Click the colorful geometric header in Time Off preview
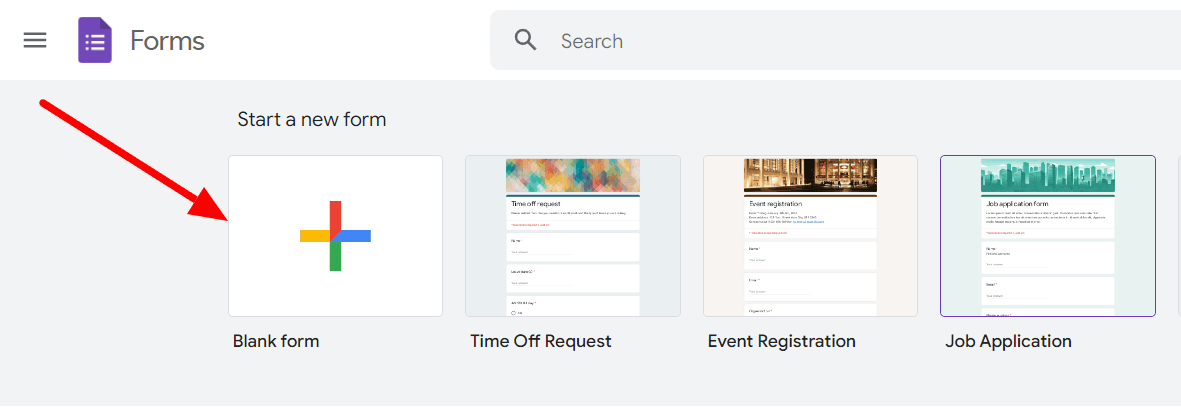The image size is (1181, 407). point(573,176)
